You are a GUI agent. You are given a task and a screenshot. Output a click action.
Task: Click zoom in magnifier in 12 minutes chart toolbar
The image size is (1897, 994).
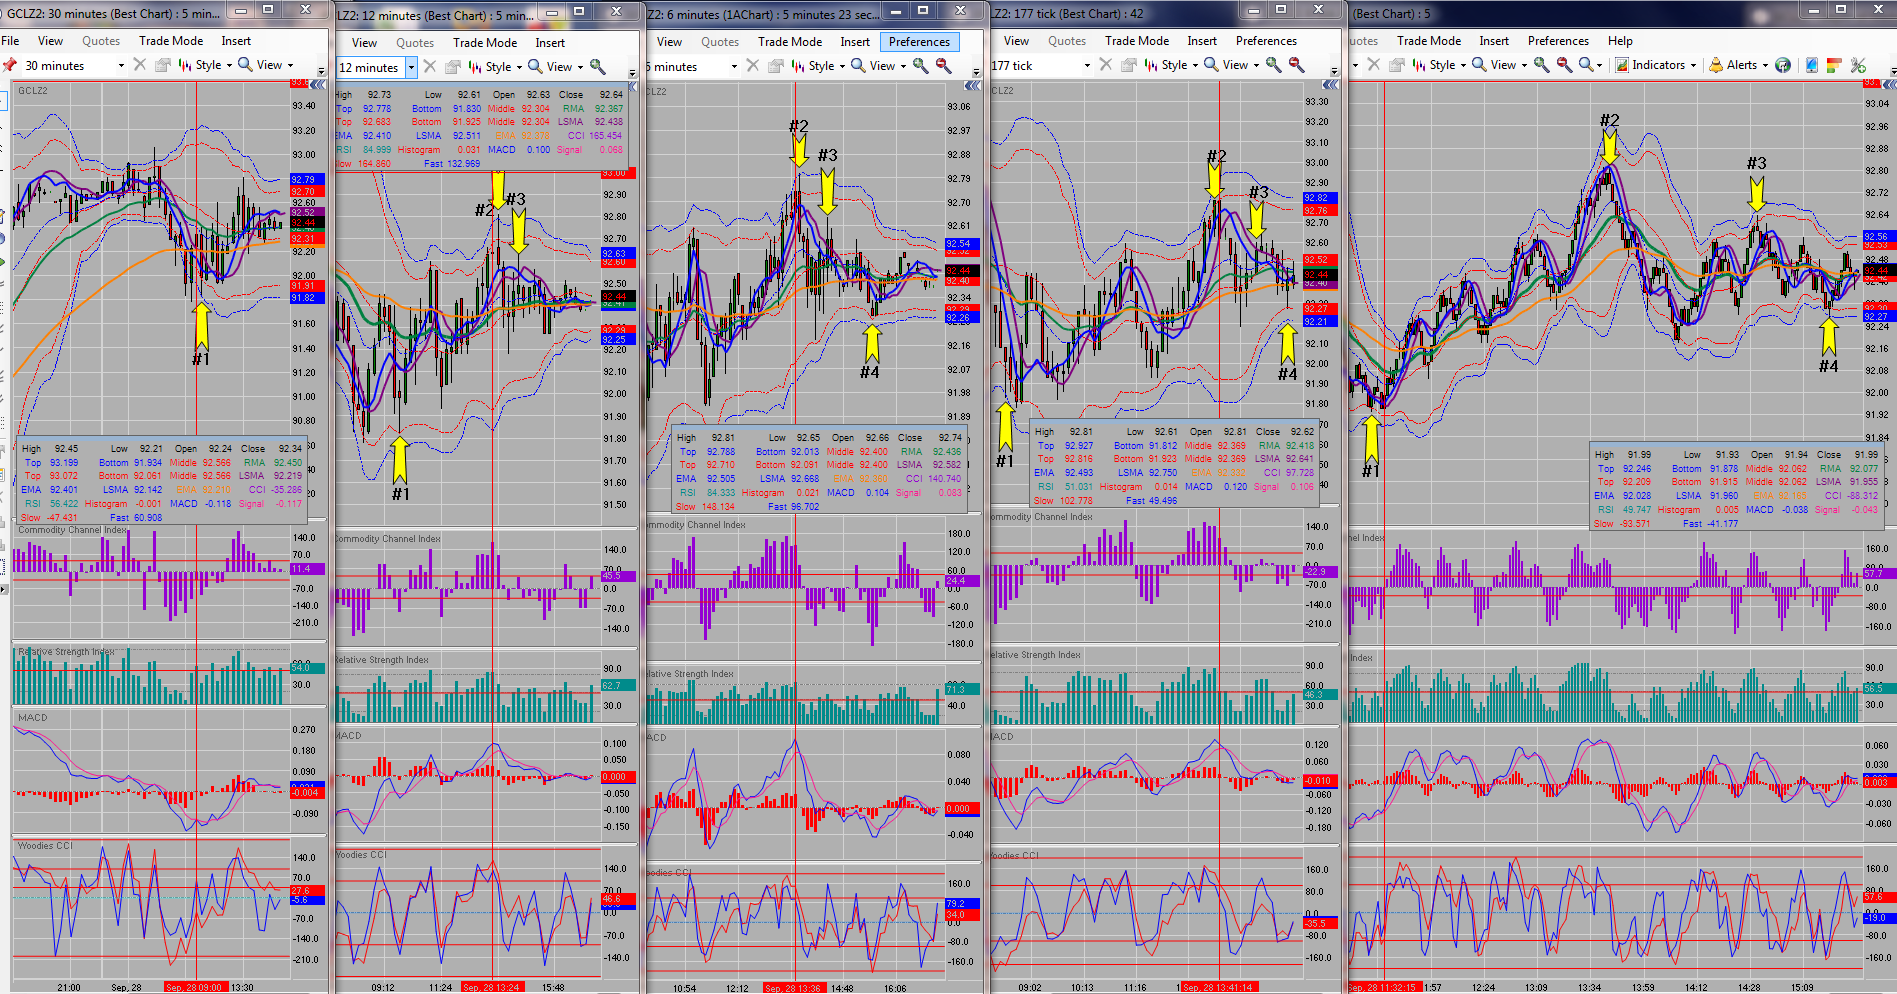pos(598,67)
